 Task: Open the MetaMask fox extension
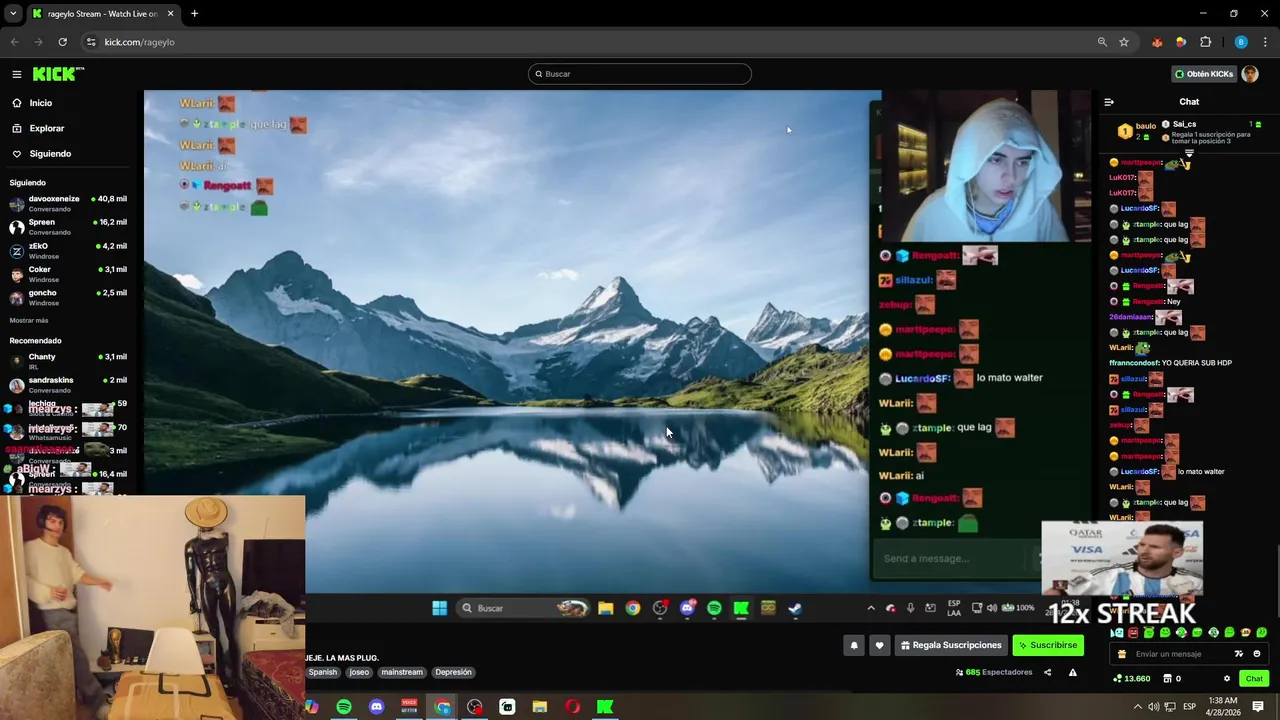point(1157,42)
